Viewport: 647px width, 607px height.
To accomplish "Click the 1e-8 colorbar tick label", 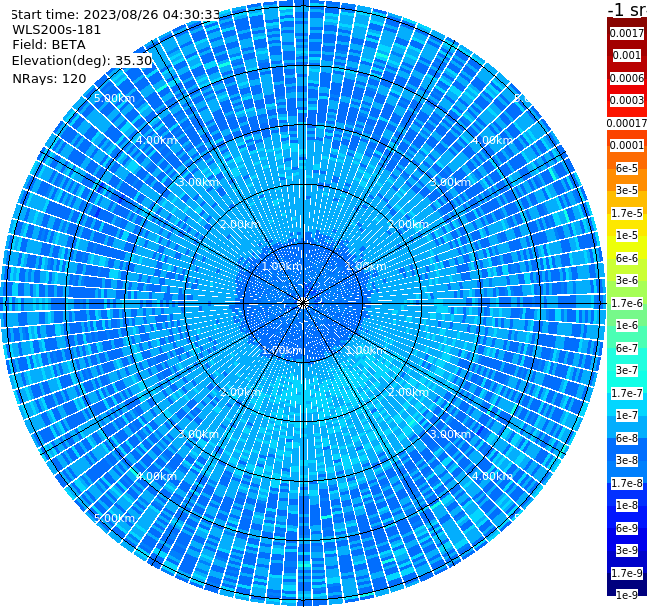I will coord(627,505).
